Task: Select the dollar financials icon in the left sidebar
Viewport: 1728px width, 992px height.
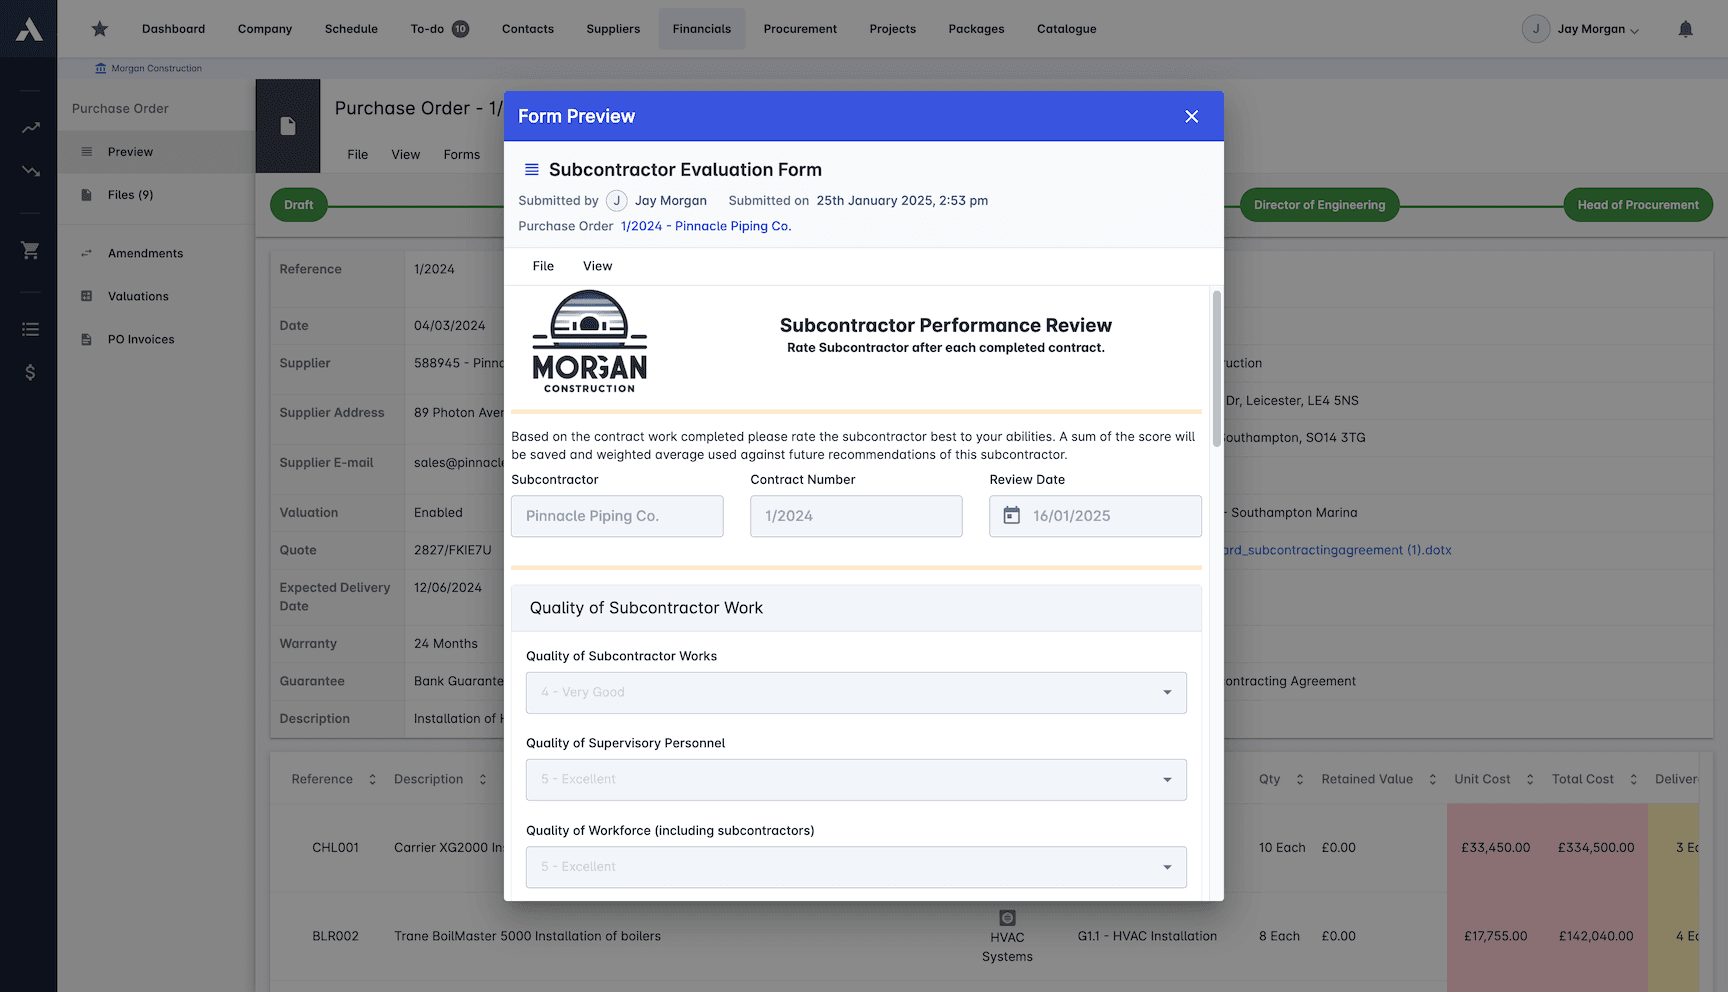Action: tap(29, 372)
